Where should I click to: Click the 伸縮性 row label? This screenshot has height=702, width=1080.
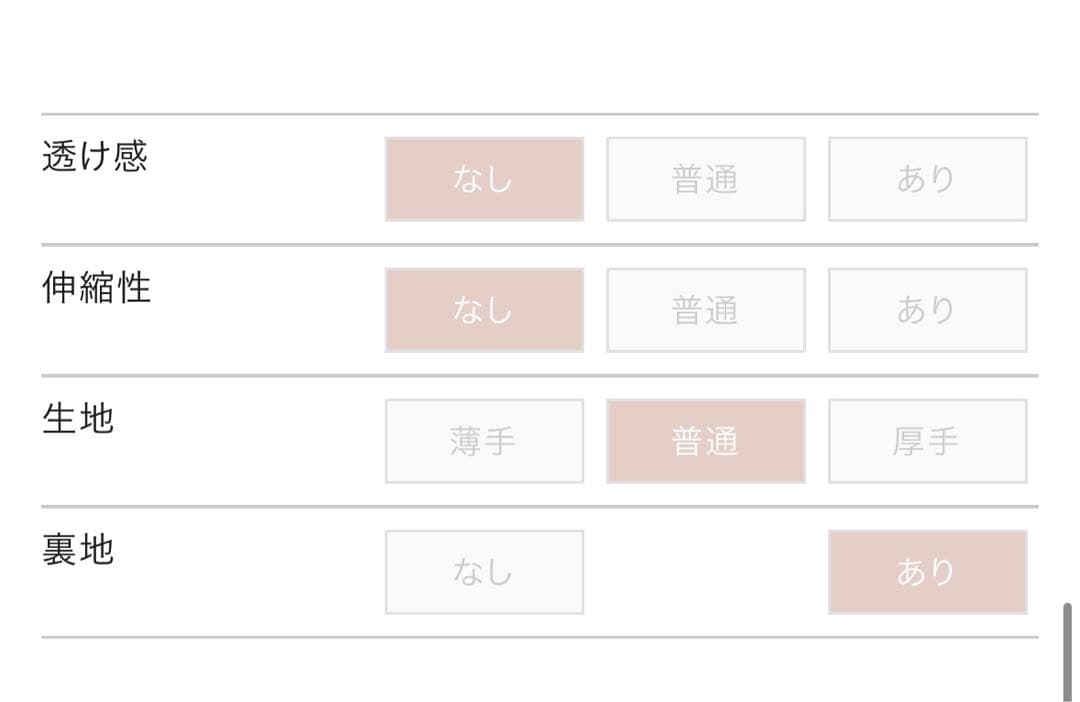tap(96, 287)
